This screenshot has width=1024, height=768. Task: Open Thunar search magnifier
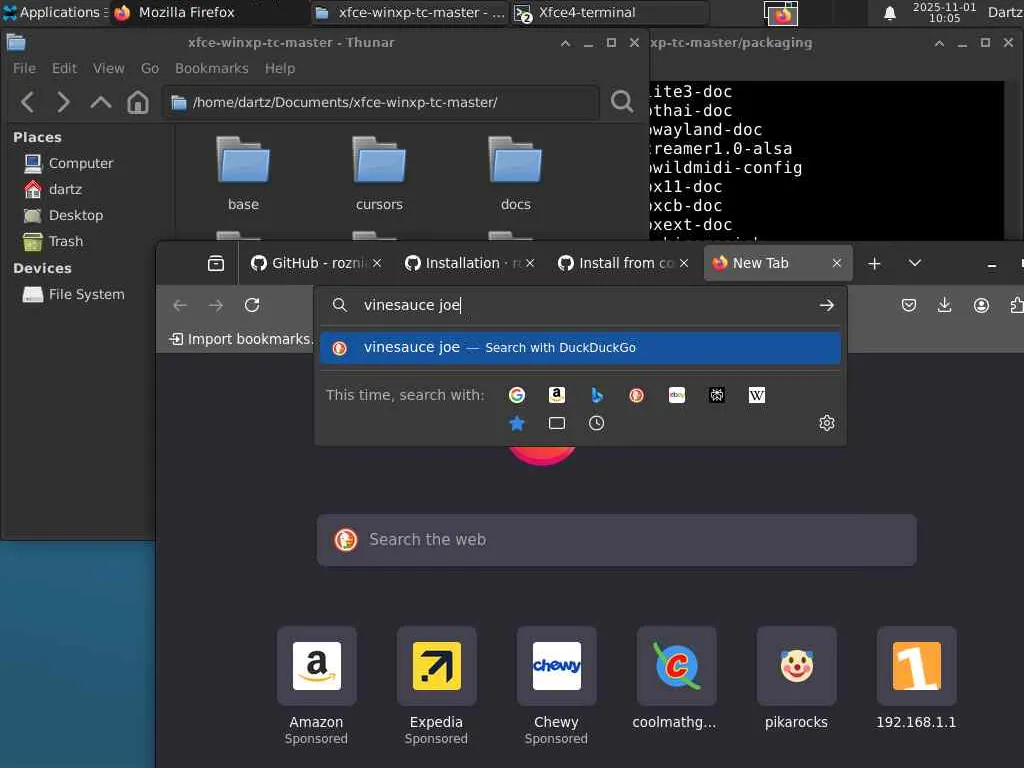click(622, 102)
